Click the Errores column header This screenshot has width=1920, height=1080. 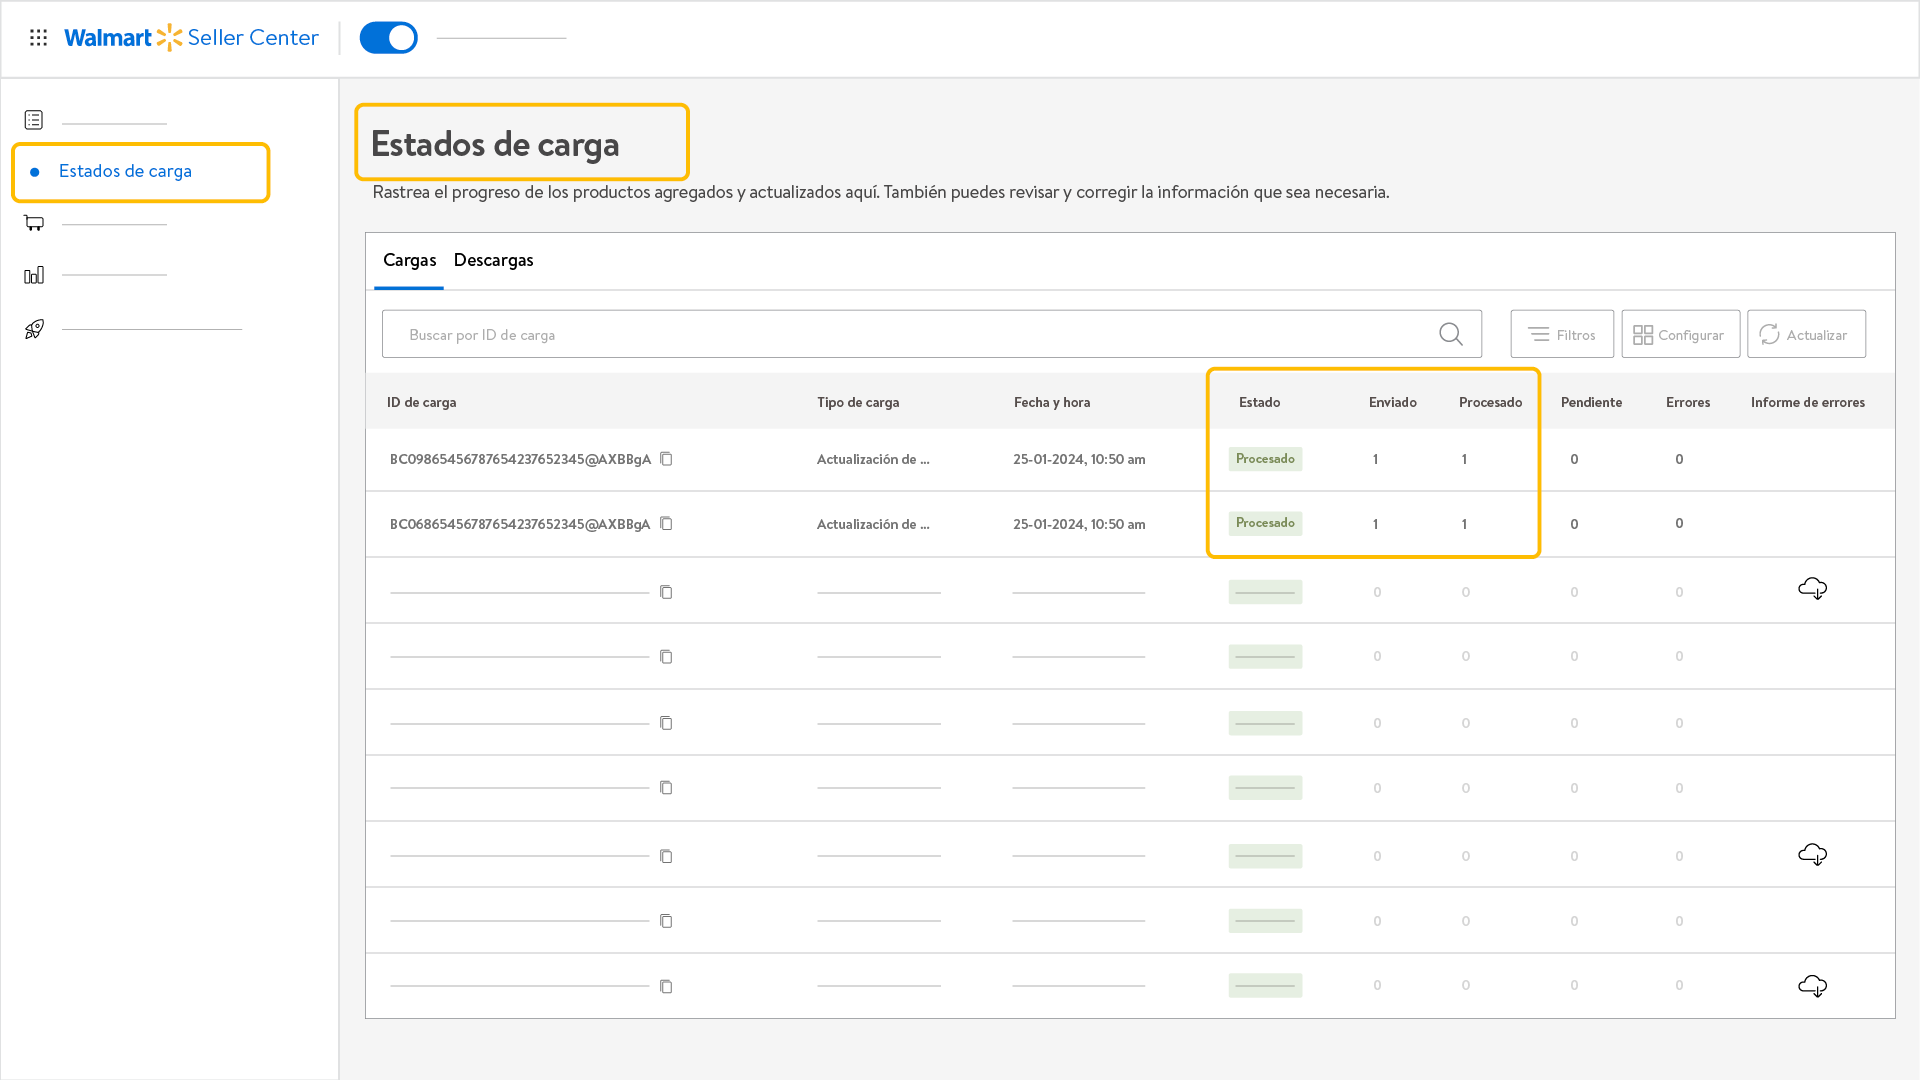[1688, 402]
